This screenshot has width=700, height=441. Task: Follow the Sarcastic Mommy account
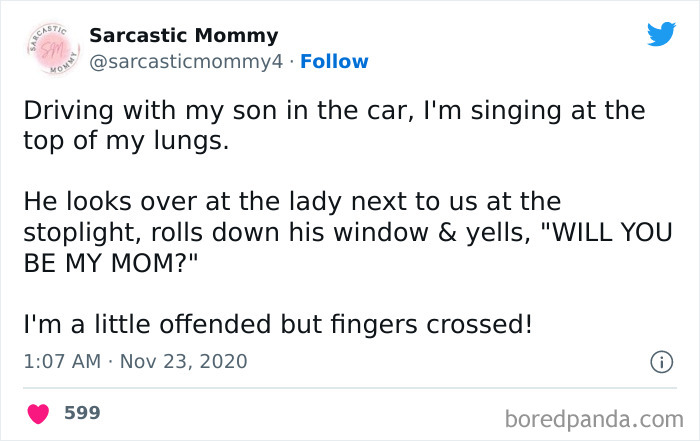[x=336, y=62]
